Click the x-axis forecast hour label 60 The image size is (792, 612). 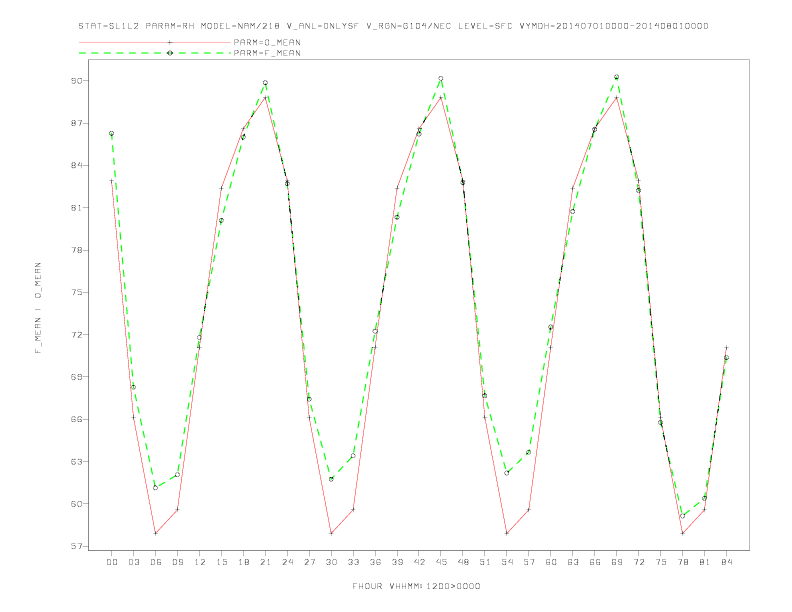pos(551,562)
